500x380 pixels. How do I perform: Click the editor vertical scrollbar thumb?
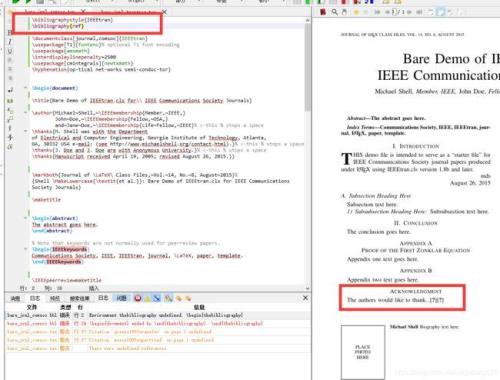(307, 67)
